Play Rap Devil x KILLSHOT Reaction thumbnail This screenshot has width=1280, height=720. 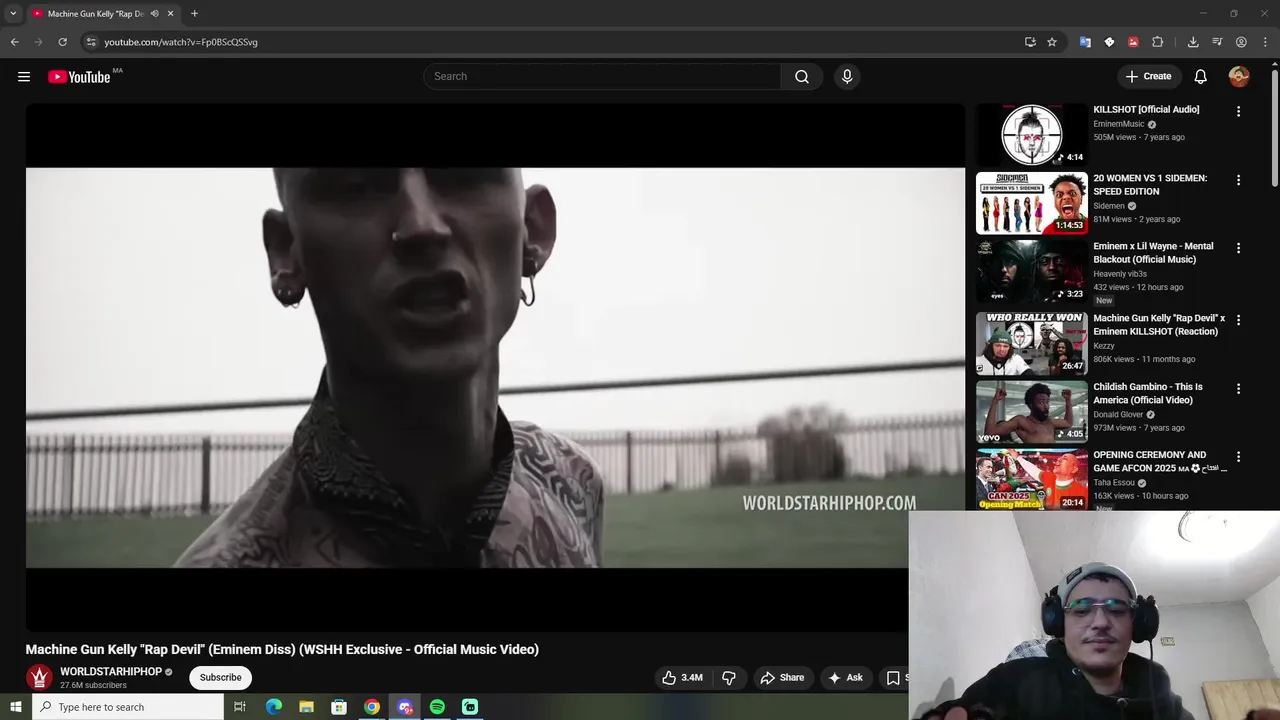point(1032,343)
